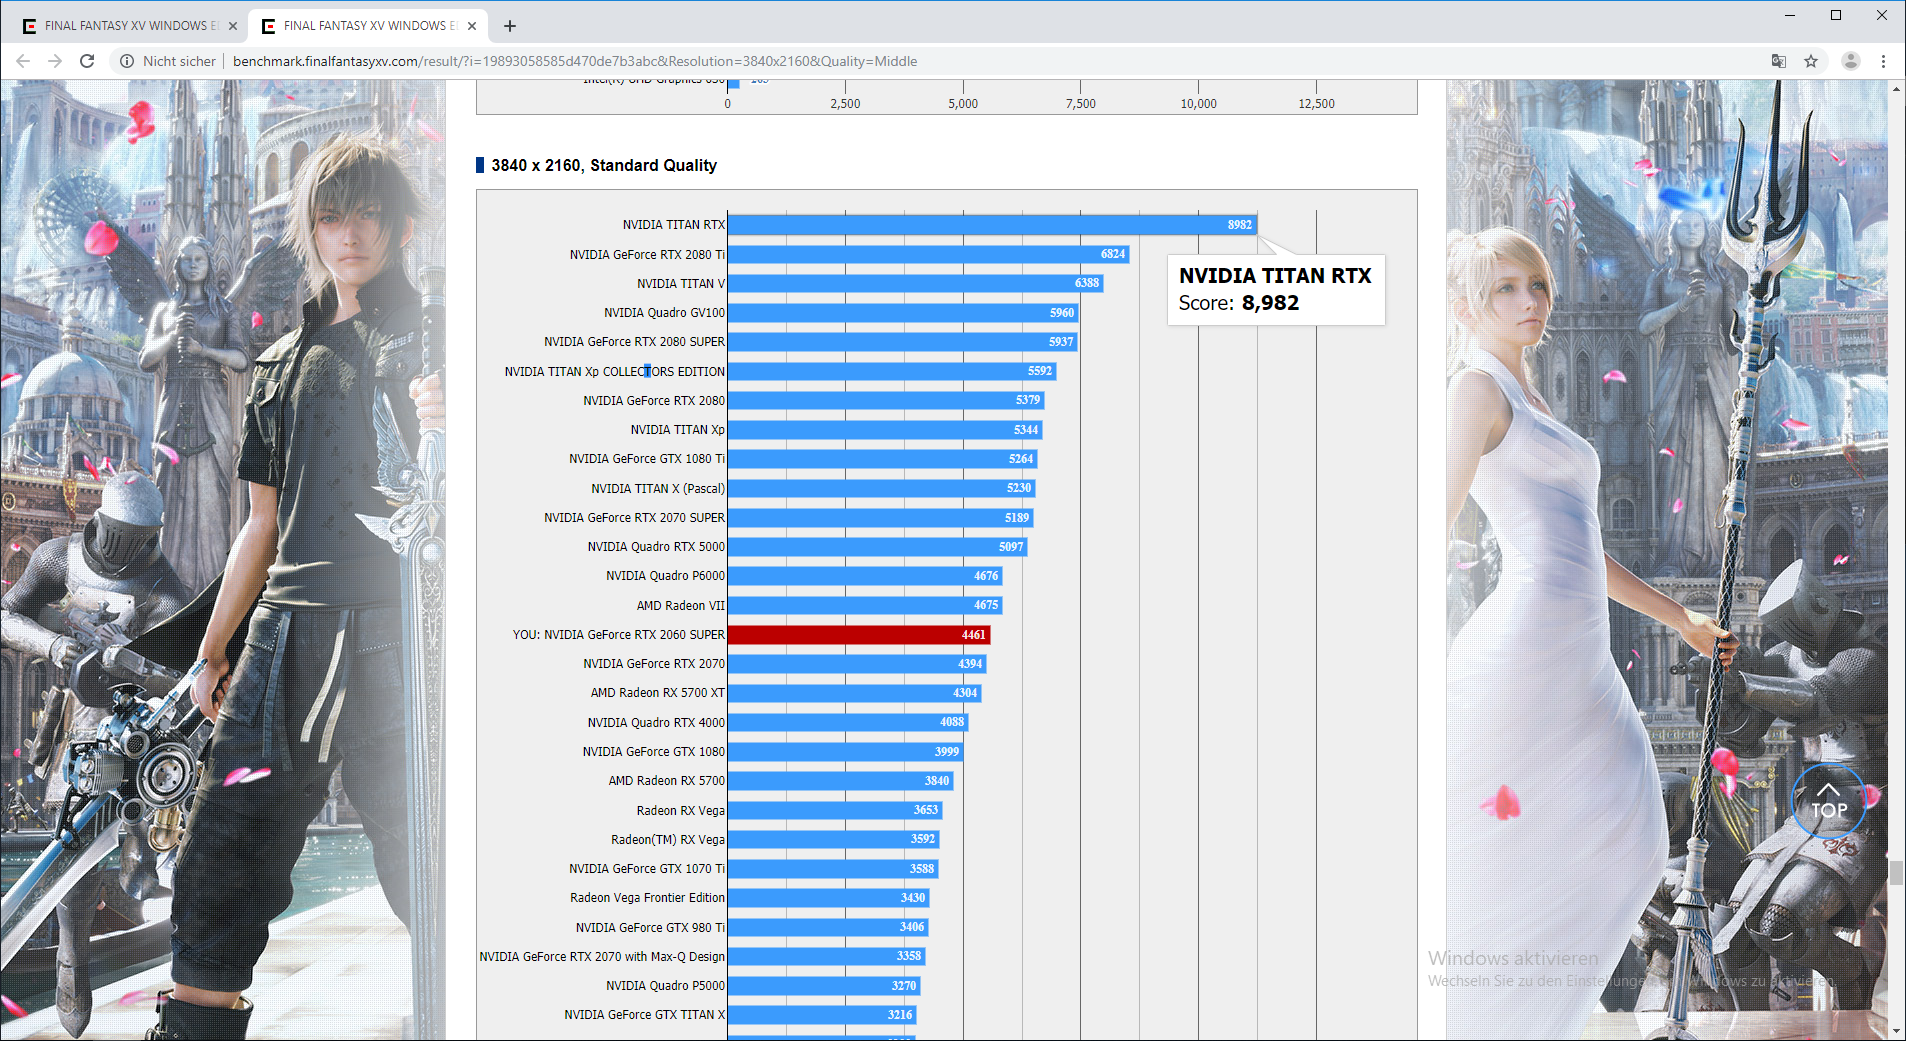Select the GeForce GTX 1070 Ti label
The image size is (1906, 1041).
point(647,869)
